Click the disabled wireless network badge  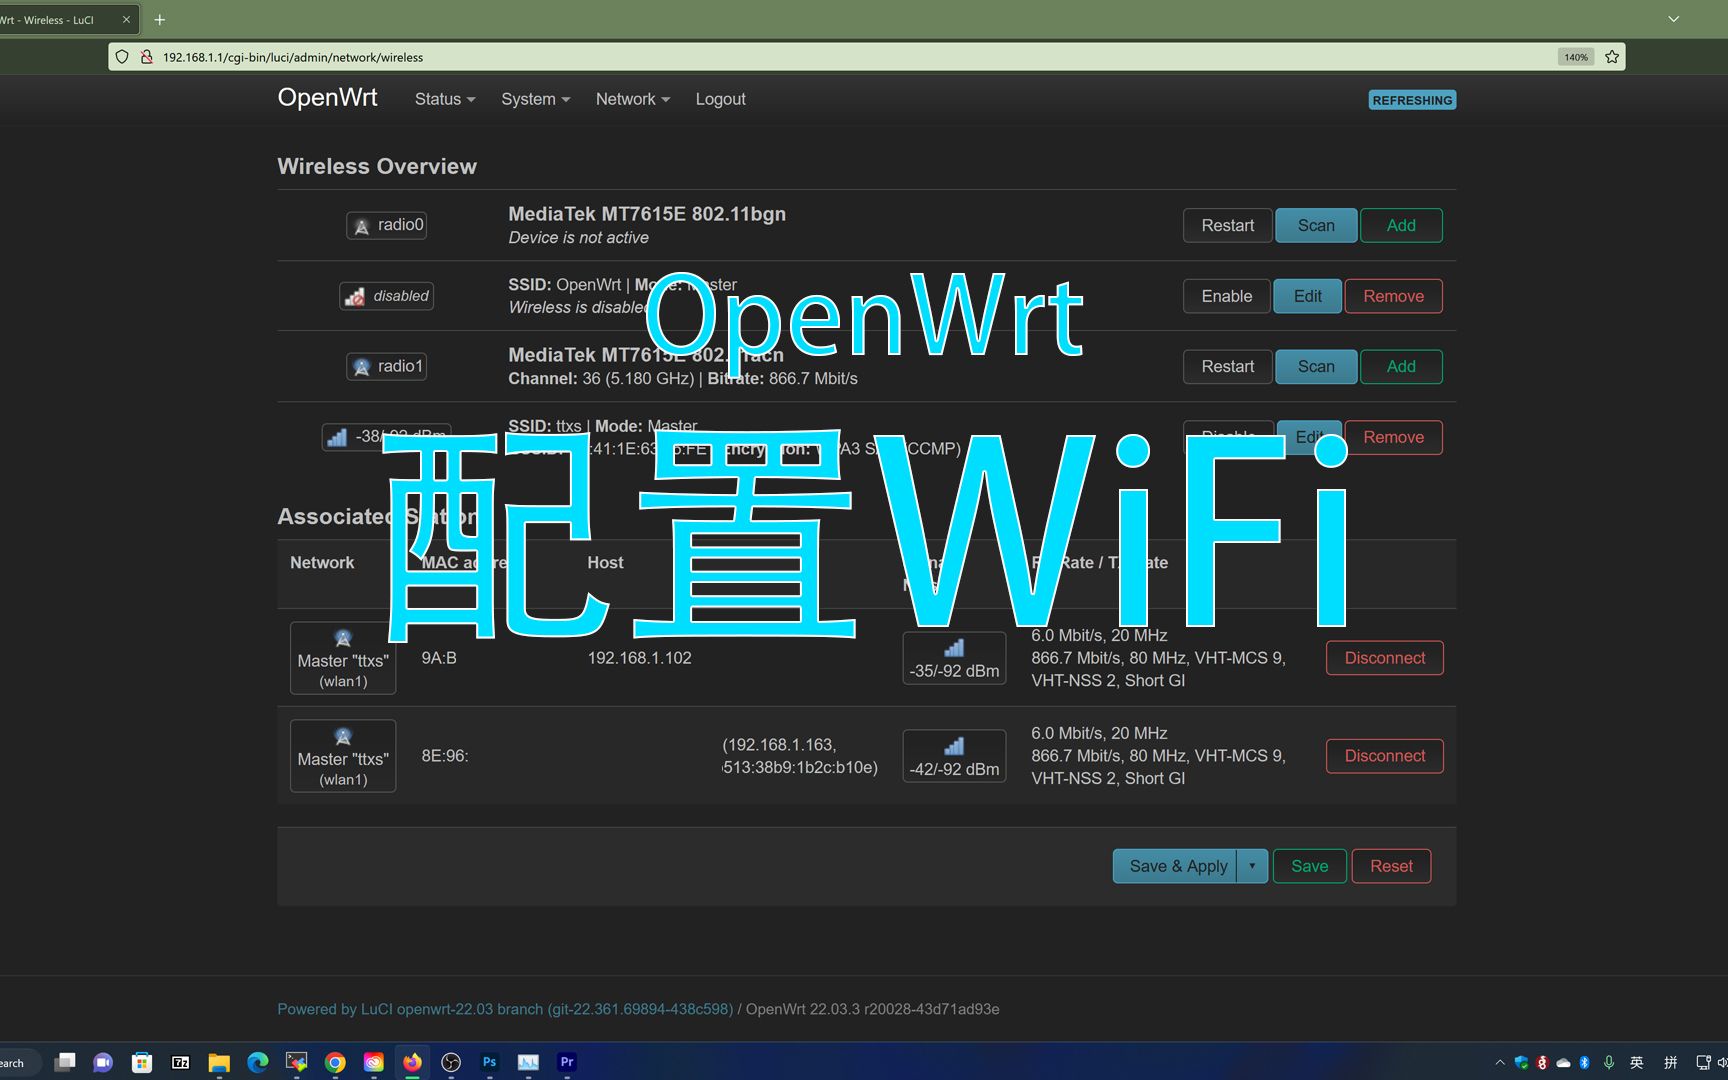pyautogui.click(x=386, y=296)
